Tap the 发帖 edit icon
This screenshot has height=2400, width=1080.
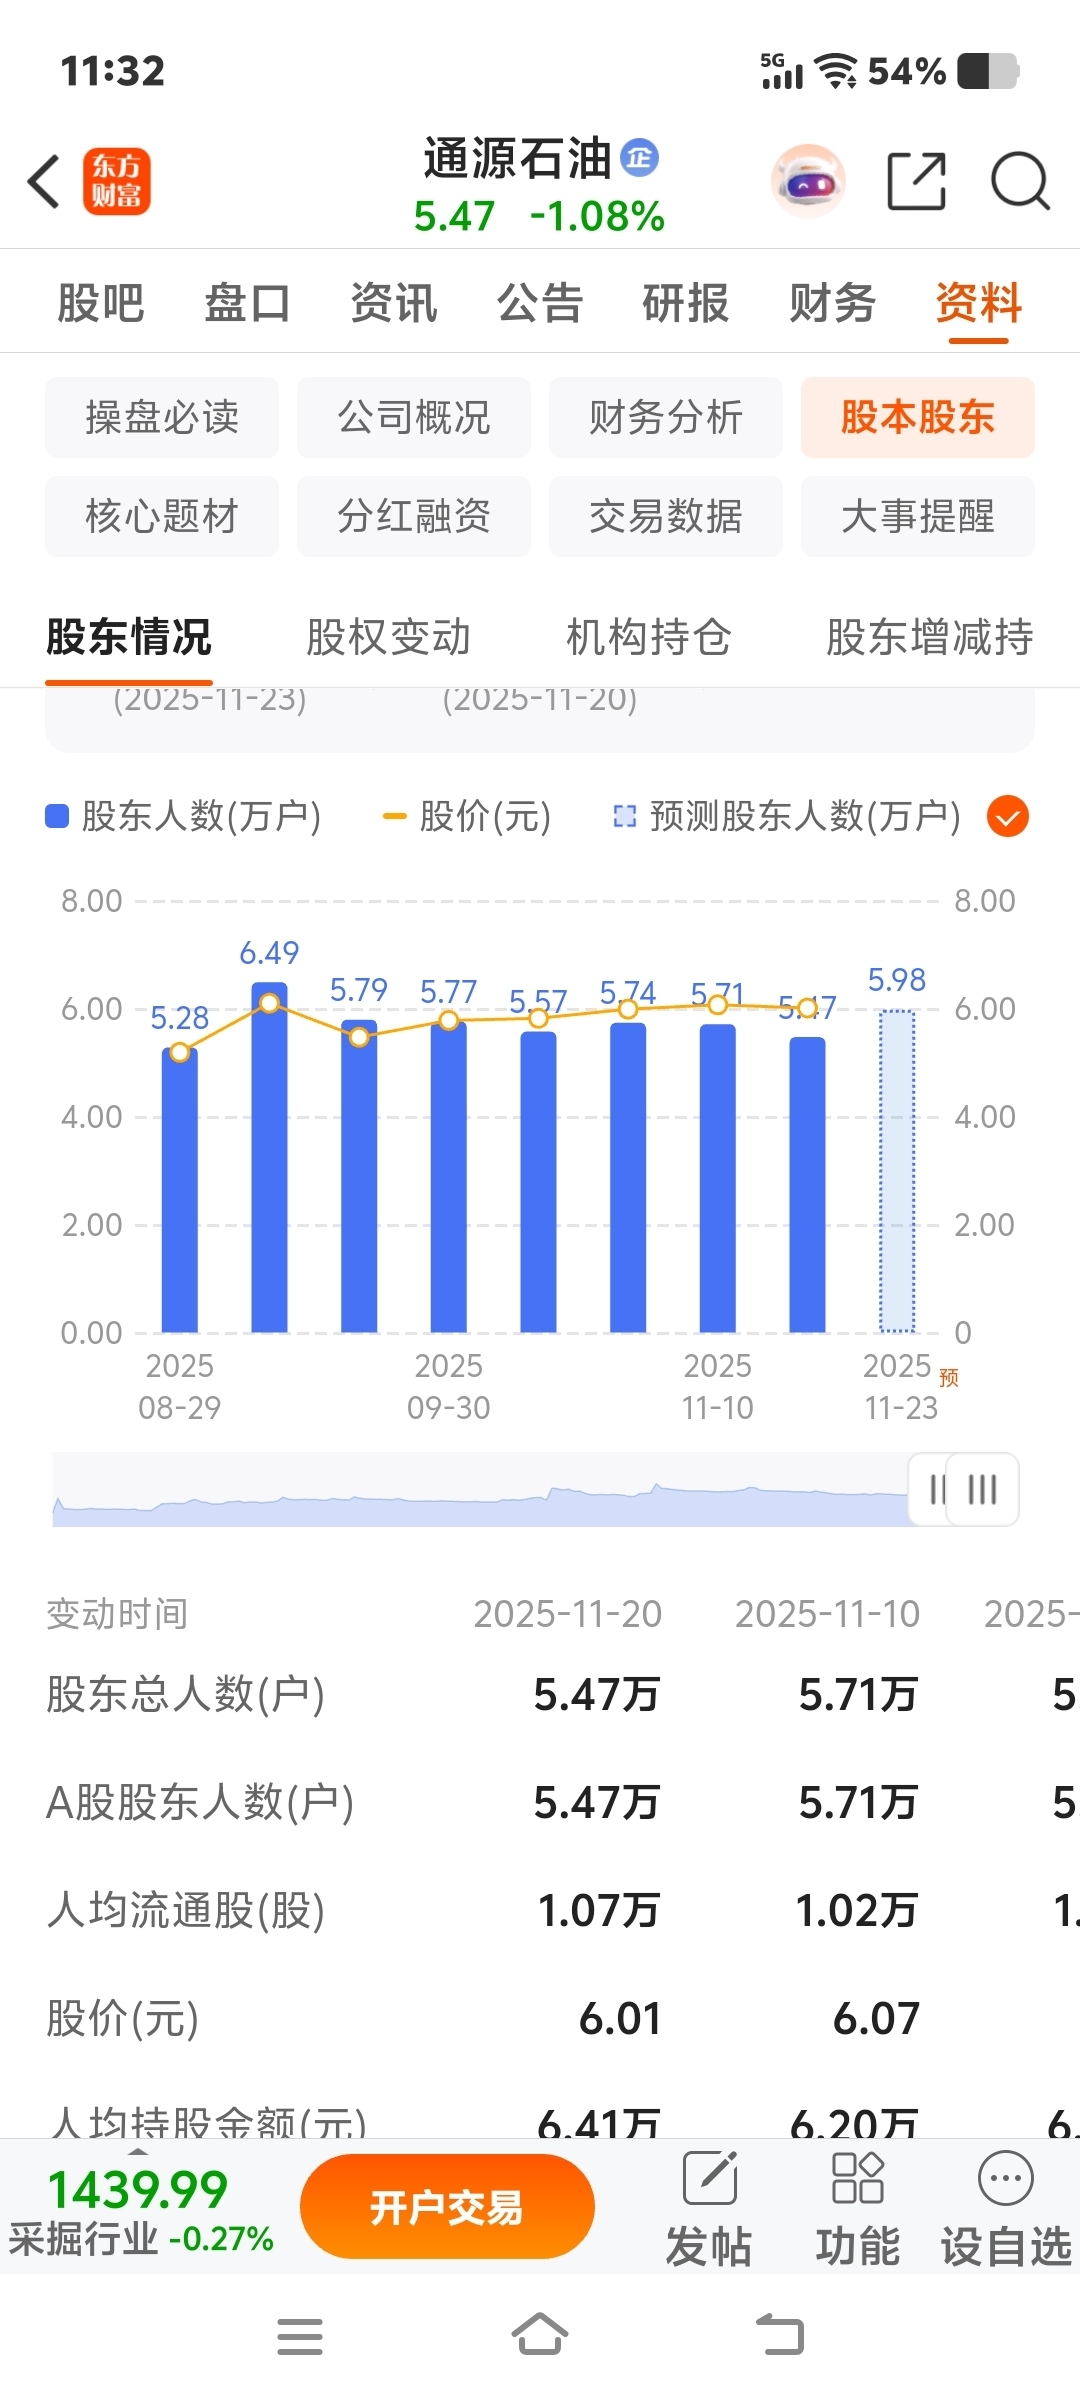(x=710, y=2179)
